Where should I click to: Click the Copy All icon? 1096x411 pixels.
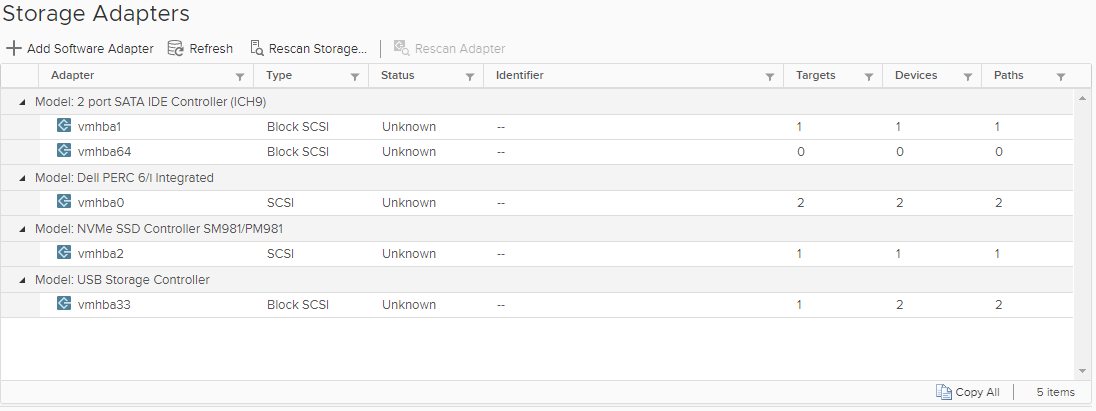(x=943, y=392)
